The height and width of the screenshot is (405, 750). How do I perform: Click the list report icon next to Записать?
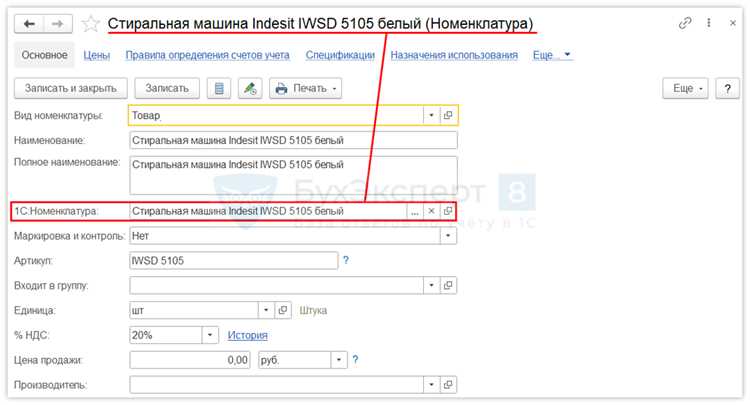pos(219,88)
